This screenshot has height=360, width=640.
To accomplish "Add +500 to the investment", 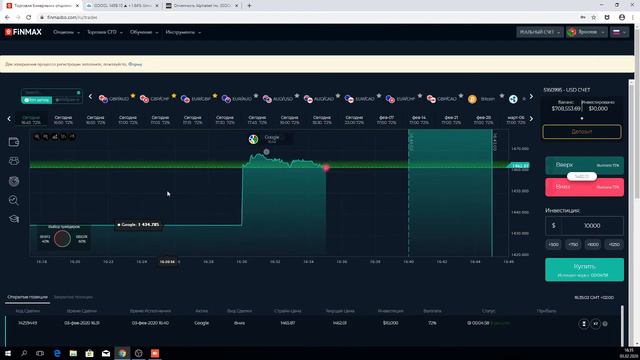I will point(553,244).
